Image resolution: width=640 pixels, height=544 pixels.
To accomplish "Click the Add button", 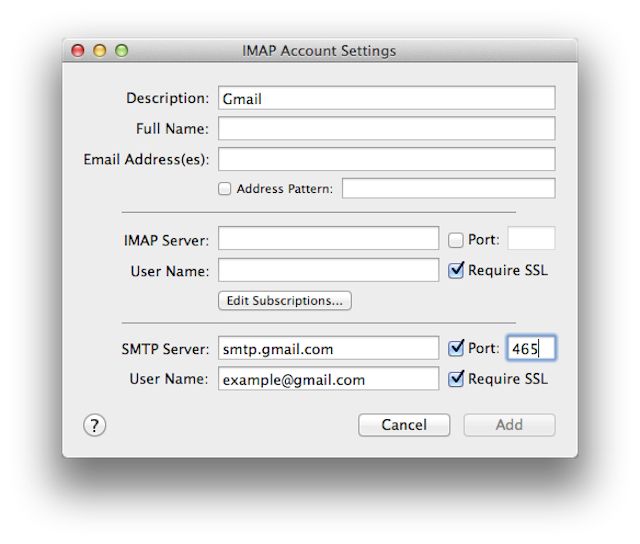I will (509, 425).
